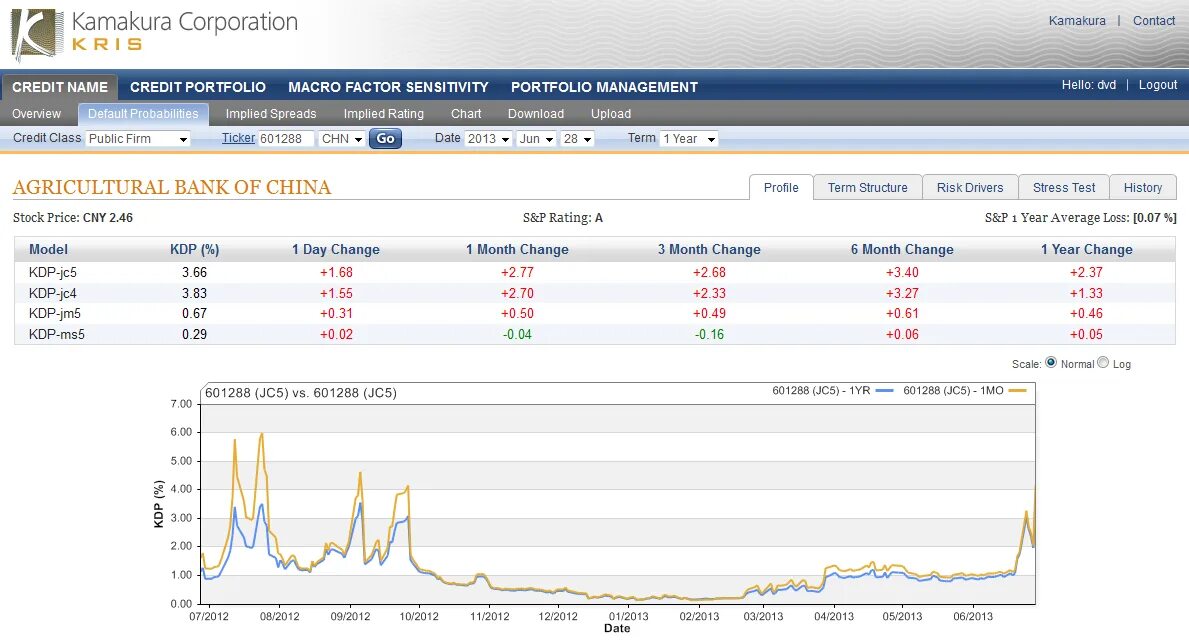Click the Kamakura header link
This screenshot has height=641, width=1189.
[x=1077, y=20]
